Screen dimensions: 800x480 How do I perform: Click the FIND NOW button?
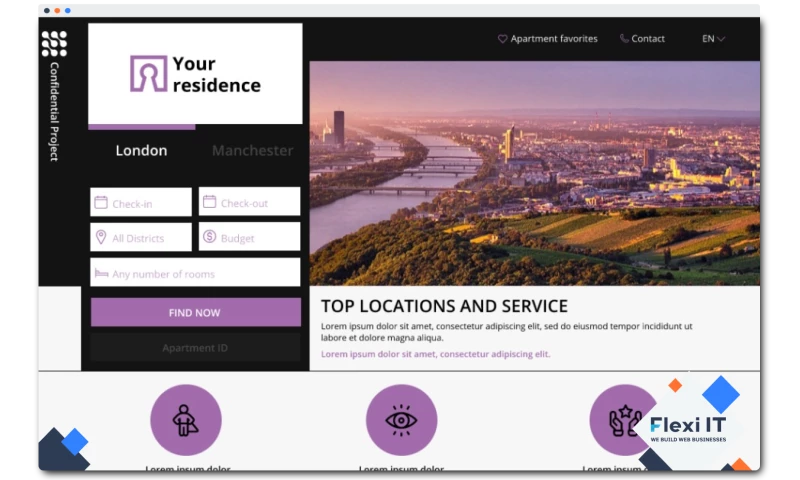196,312
